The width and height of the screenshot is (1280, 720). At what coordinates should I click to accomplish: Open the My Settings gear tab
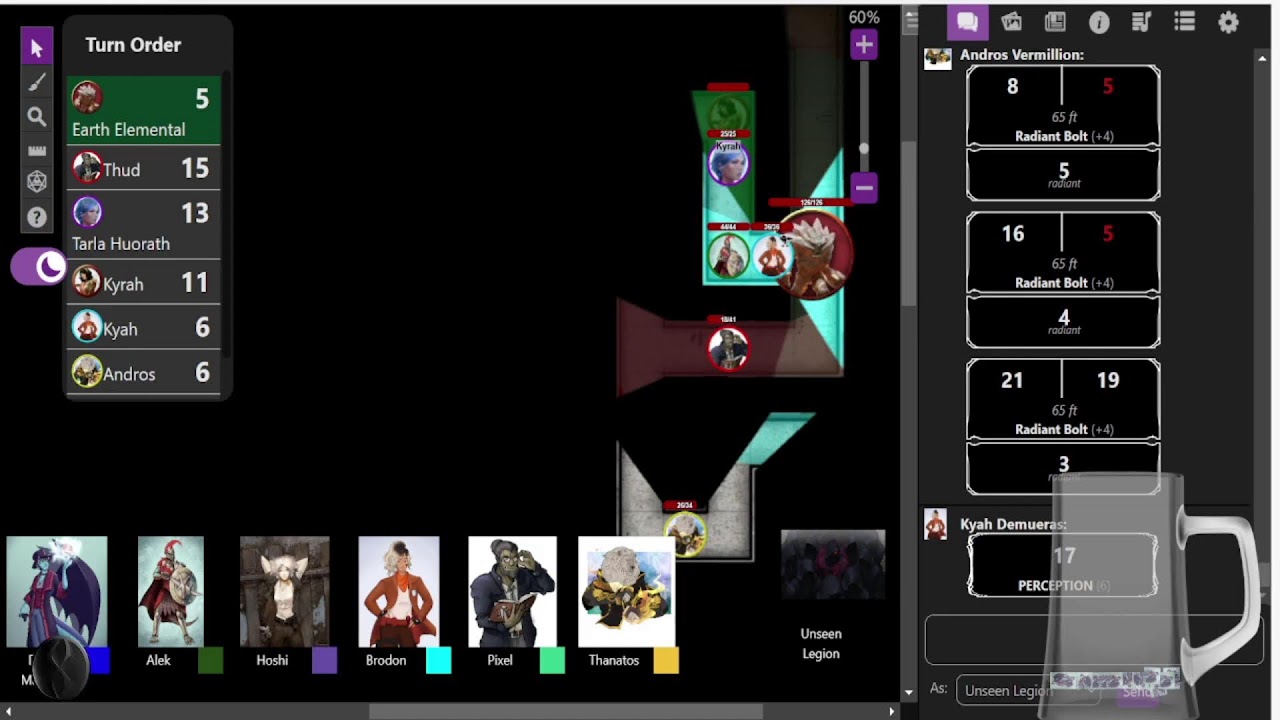pos(1229,22)
